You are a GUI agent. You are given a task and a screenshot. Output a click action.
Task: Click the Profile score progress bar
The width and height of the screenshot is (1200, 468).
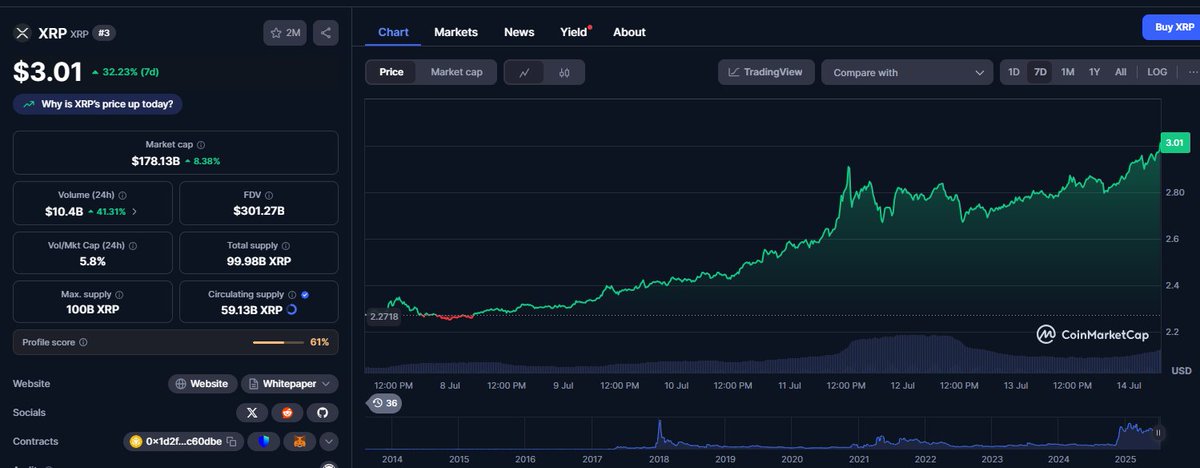(277, 342)
